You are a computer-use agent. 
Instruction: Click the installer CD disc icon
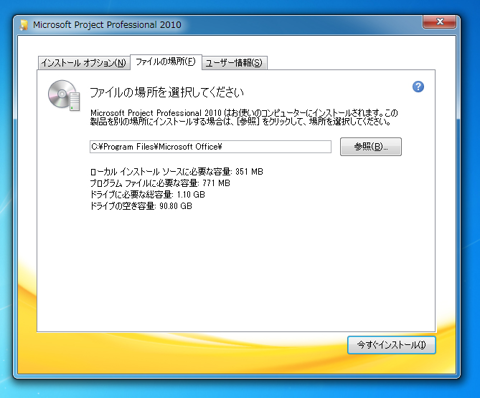click(64, 95)
